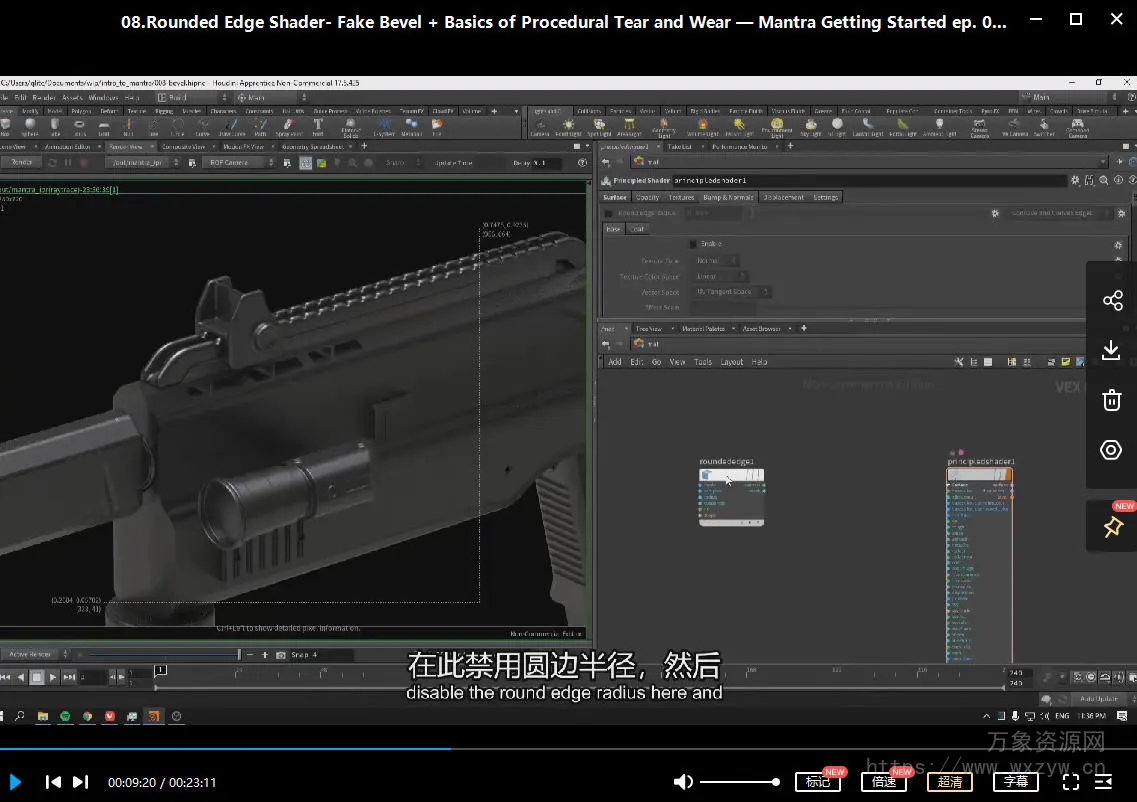Enter fullscreen mode
Viewport: 1137px width, 802px height.
pyautogui.click(x=1070, y=782)
